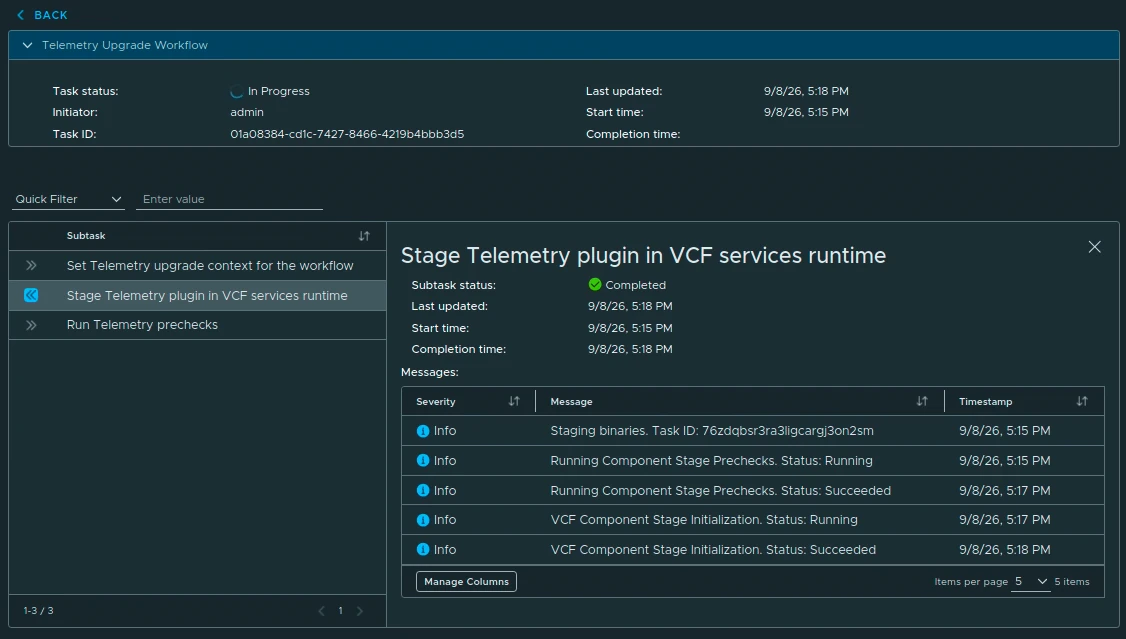Click page number 1 in subtask pagination

tap(340, 611)
